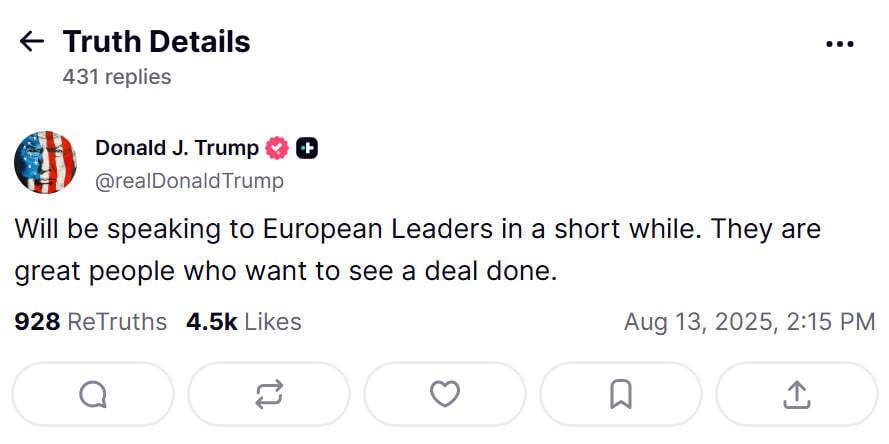Go back using the left arrow

point(32,41)
